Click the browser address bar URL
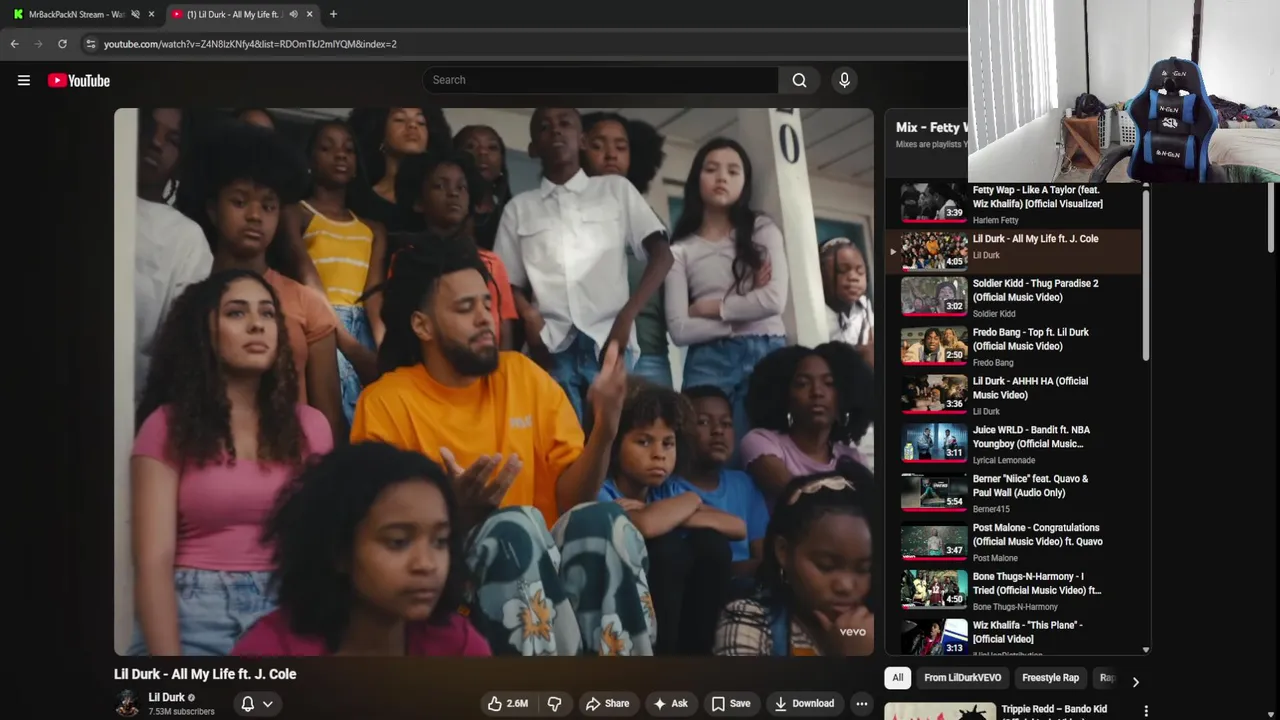Image resolution: width=1280 pixels, height=720 pixels. pyautogui.click(x=250, y=44)
